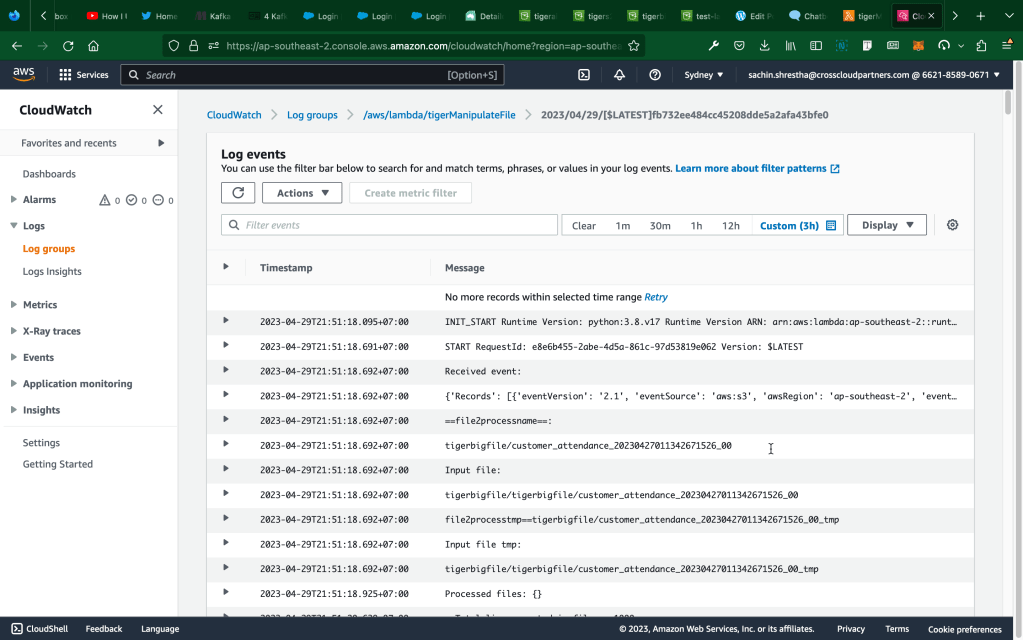Open the Sydney region selector
The height and width of the screenshot is (640, 1023).
click(x=704, y=75)
